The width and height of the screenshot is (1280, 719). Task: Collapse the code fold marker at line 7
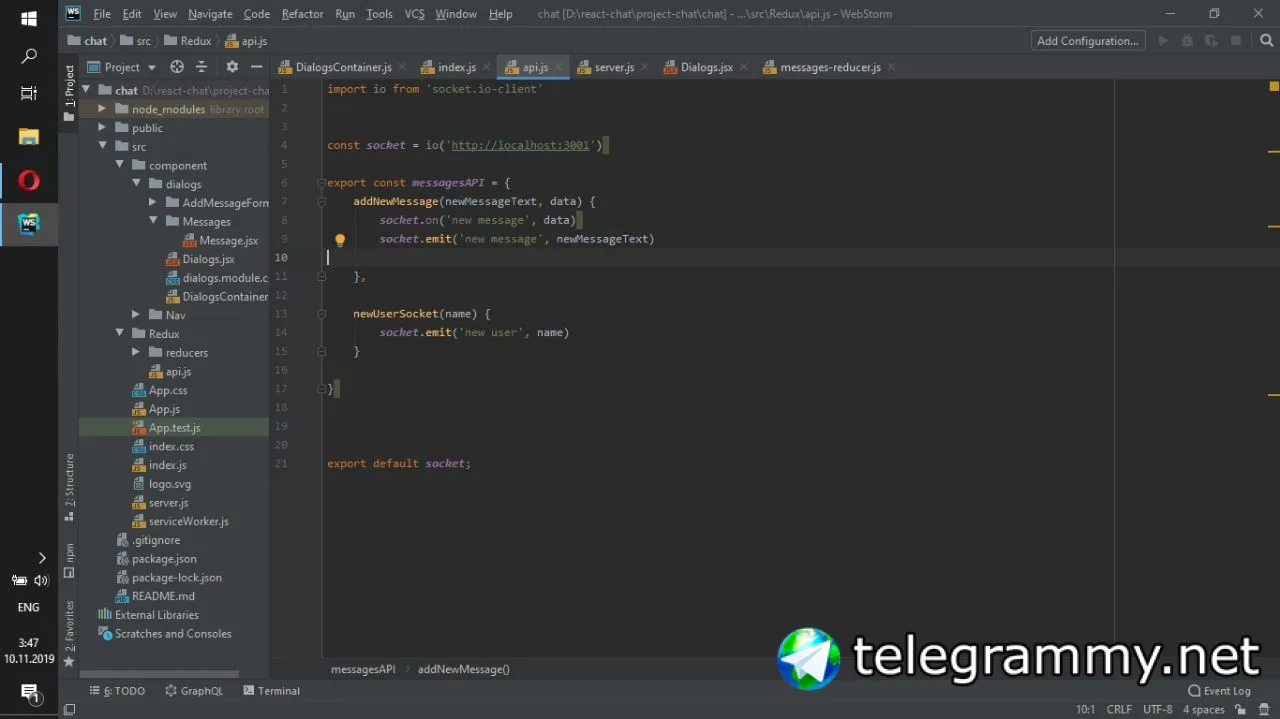click(321, 202)
